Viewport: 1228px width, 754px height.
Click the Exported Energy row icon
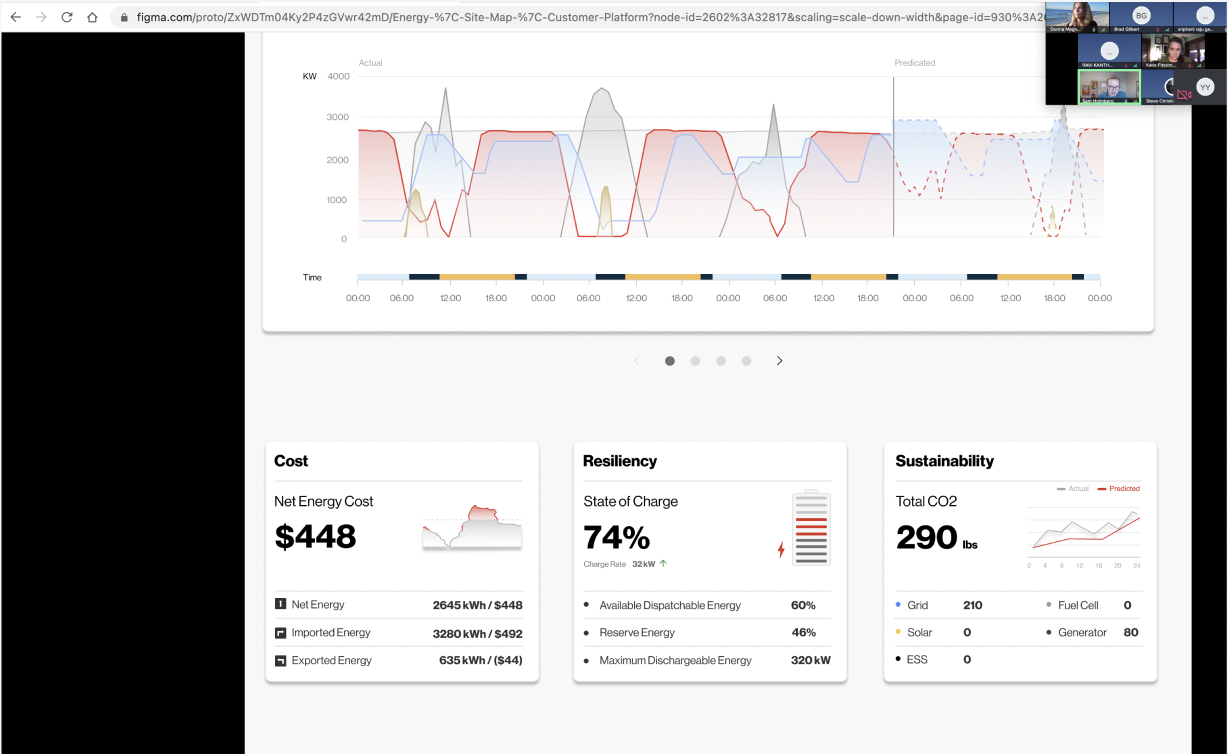coord(281,660)
